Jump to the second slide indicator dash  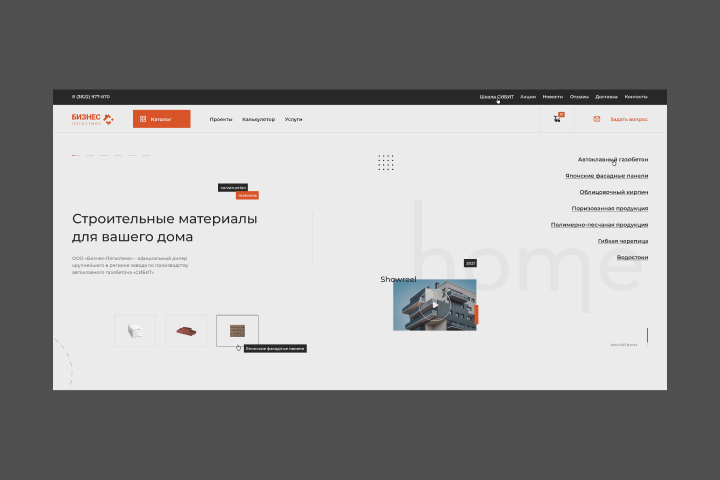tap(90, 155)
